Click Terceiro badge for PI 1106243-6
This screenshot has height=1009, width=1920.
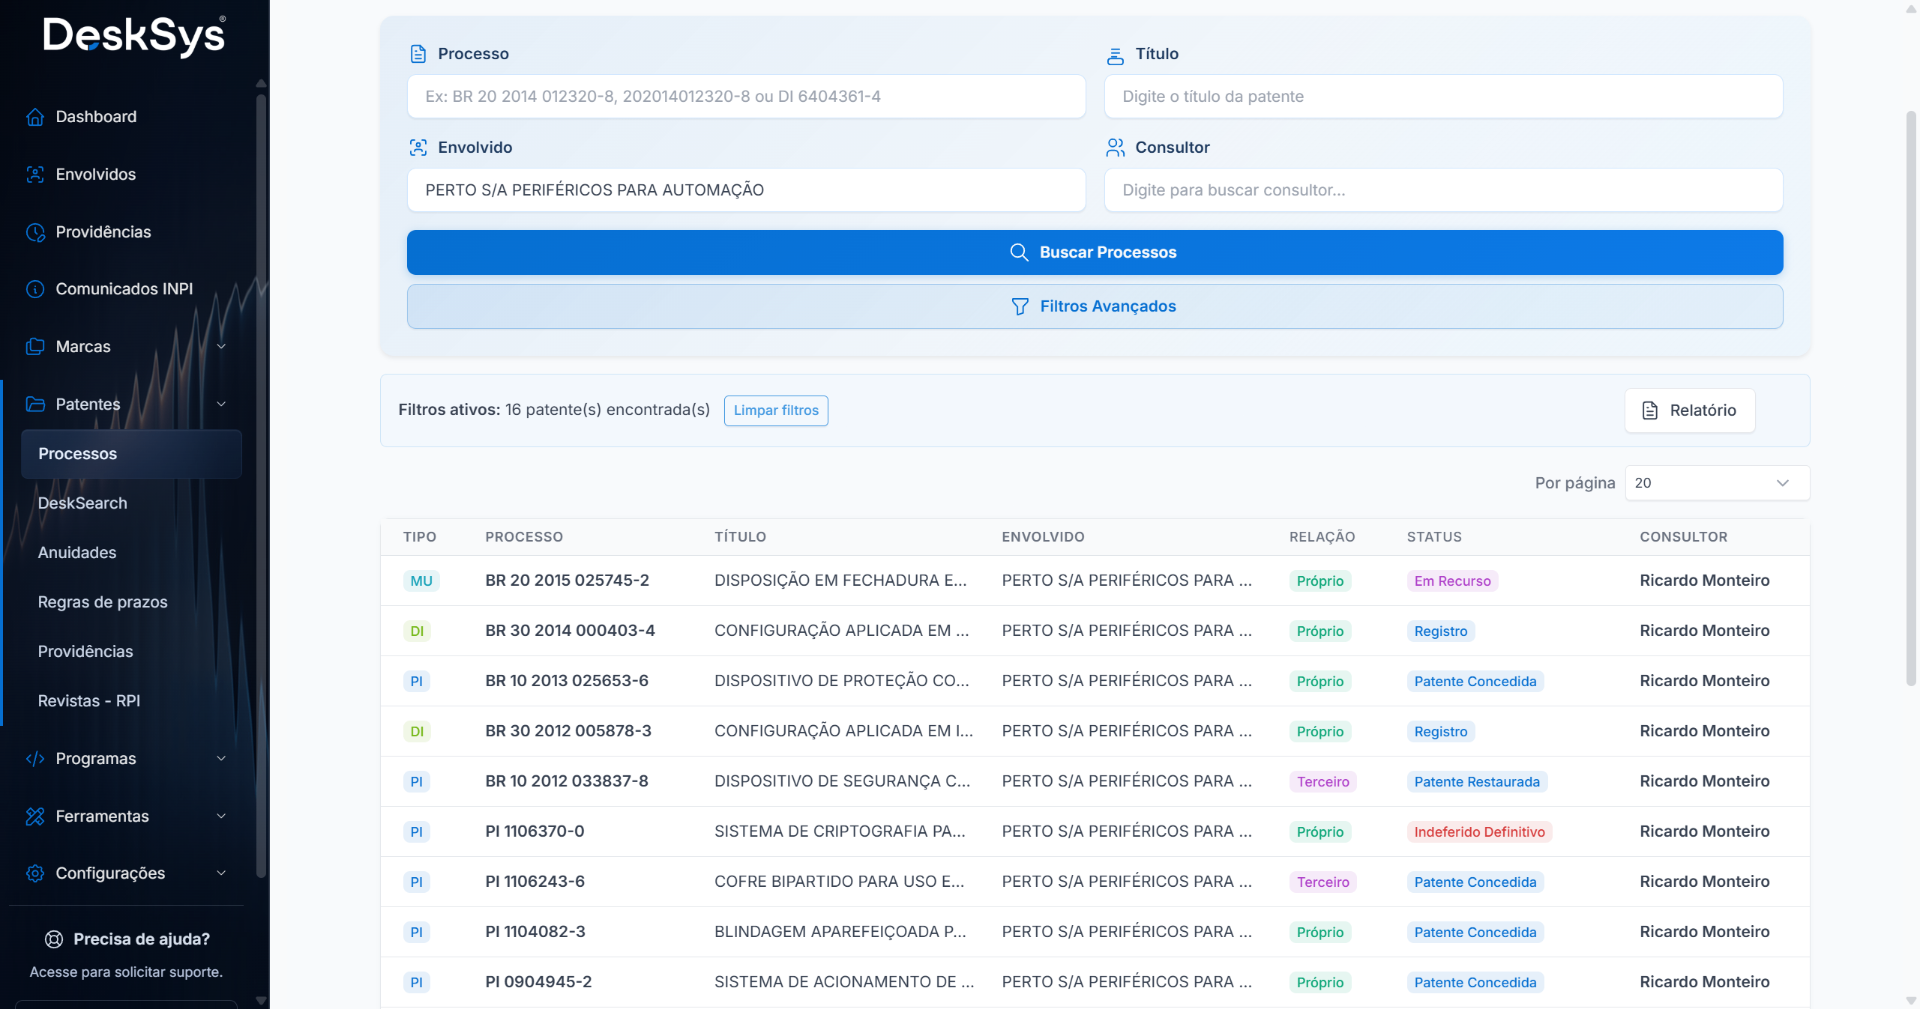pyautogui.click(x=1323, y=882)
